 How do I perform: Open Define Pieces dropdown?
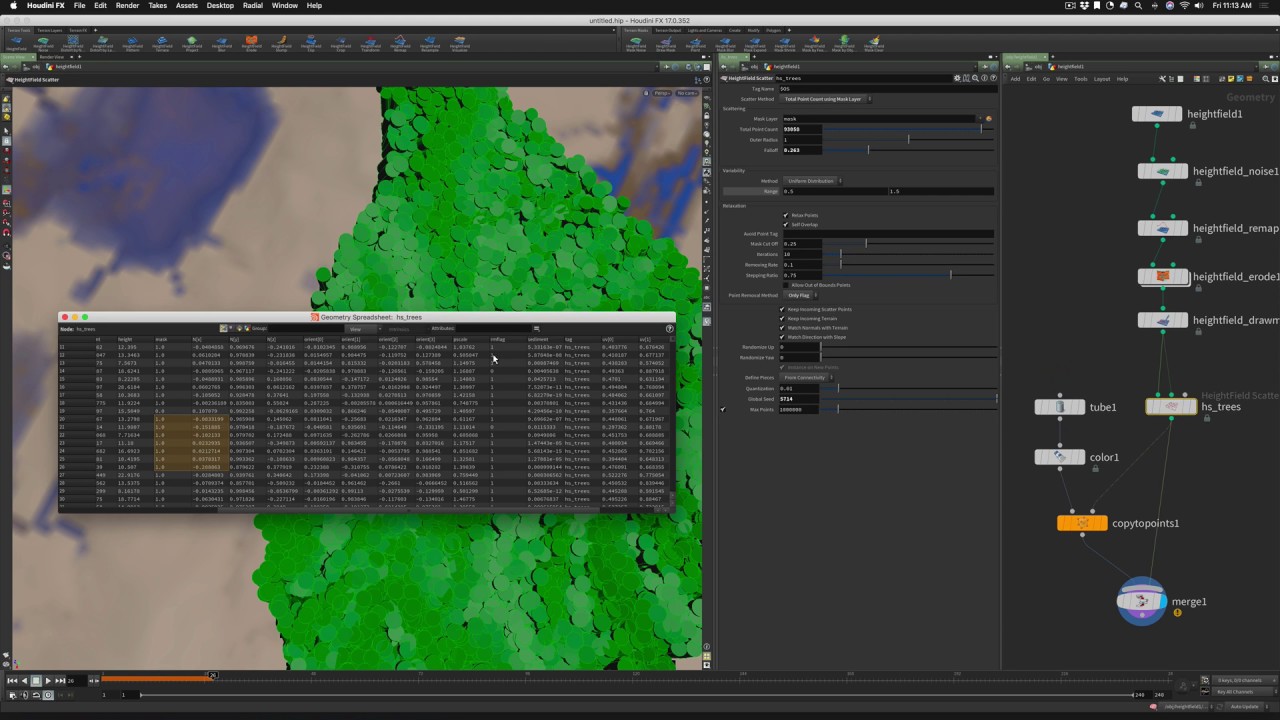[x=807, y=377]
